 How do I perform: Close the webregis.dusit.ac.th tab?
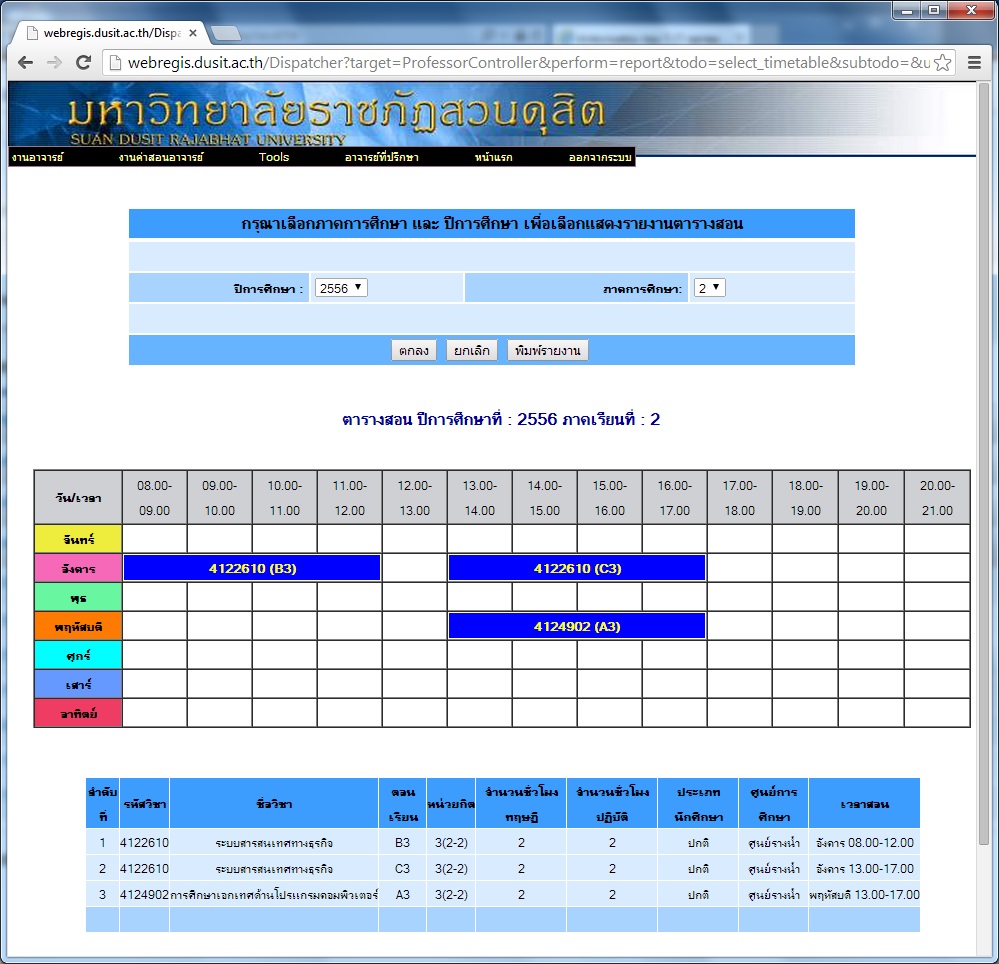(193, 33)
